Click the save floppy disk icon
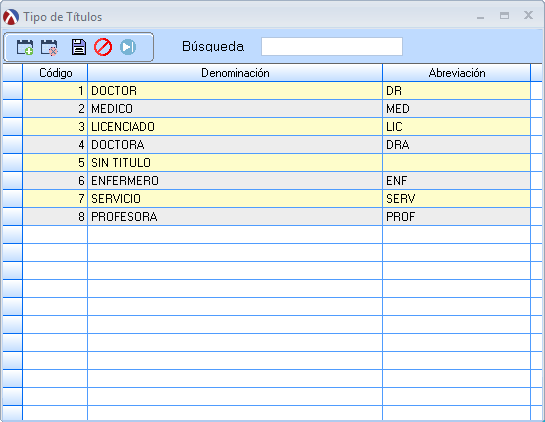 pyautogui.click(x=79, y=47)
